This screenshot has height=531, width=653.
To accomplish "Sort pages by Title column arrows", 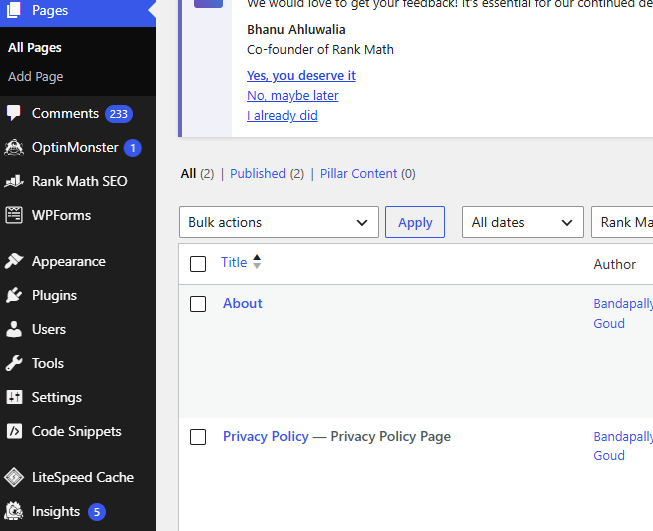I will tap(257, 262).
